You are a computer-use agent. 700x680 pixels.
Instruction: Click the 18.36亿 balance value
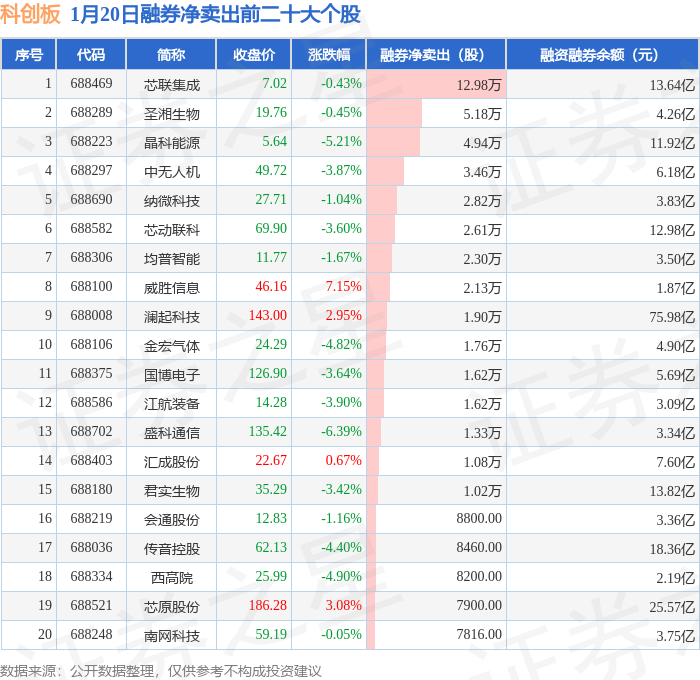672,549
